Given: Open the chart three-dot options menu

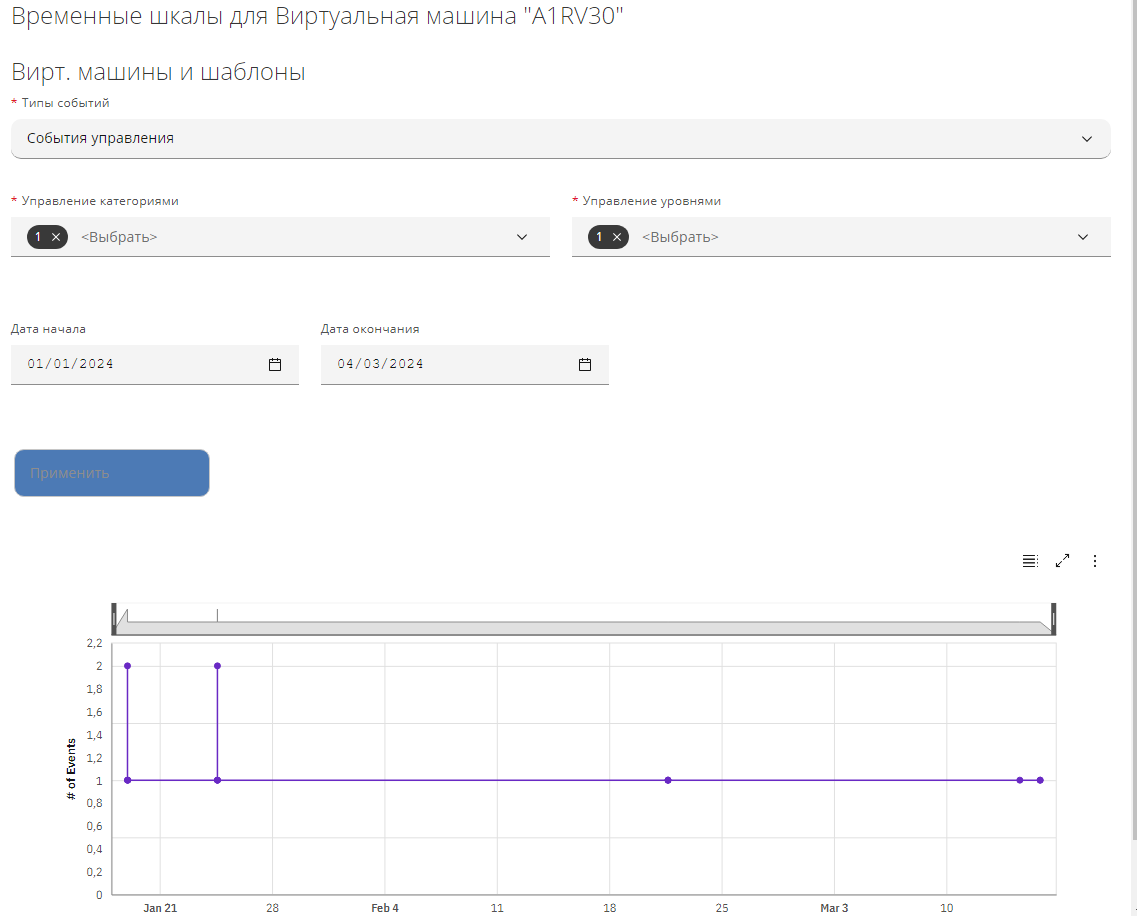Looking at the screenshot, I should click(1095, 561).
